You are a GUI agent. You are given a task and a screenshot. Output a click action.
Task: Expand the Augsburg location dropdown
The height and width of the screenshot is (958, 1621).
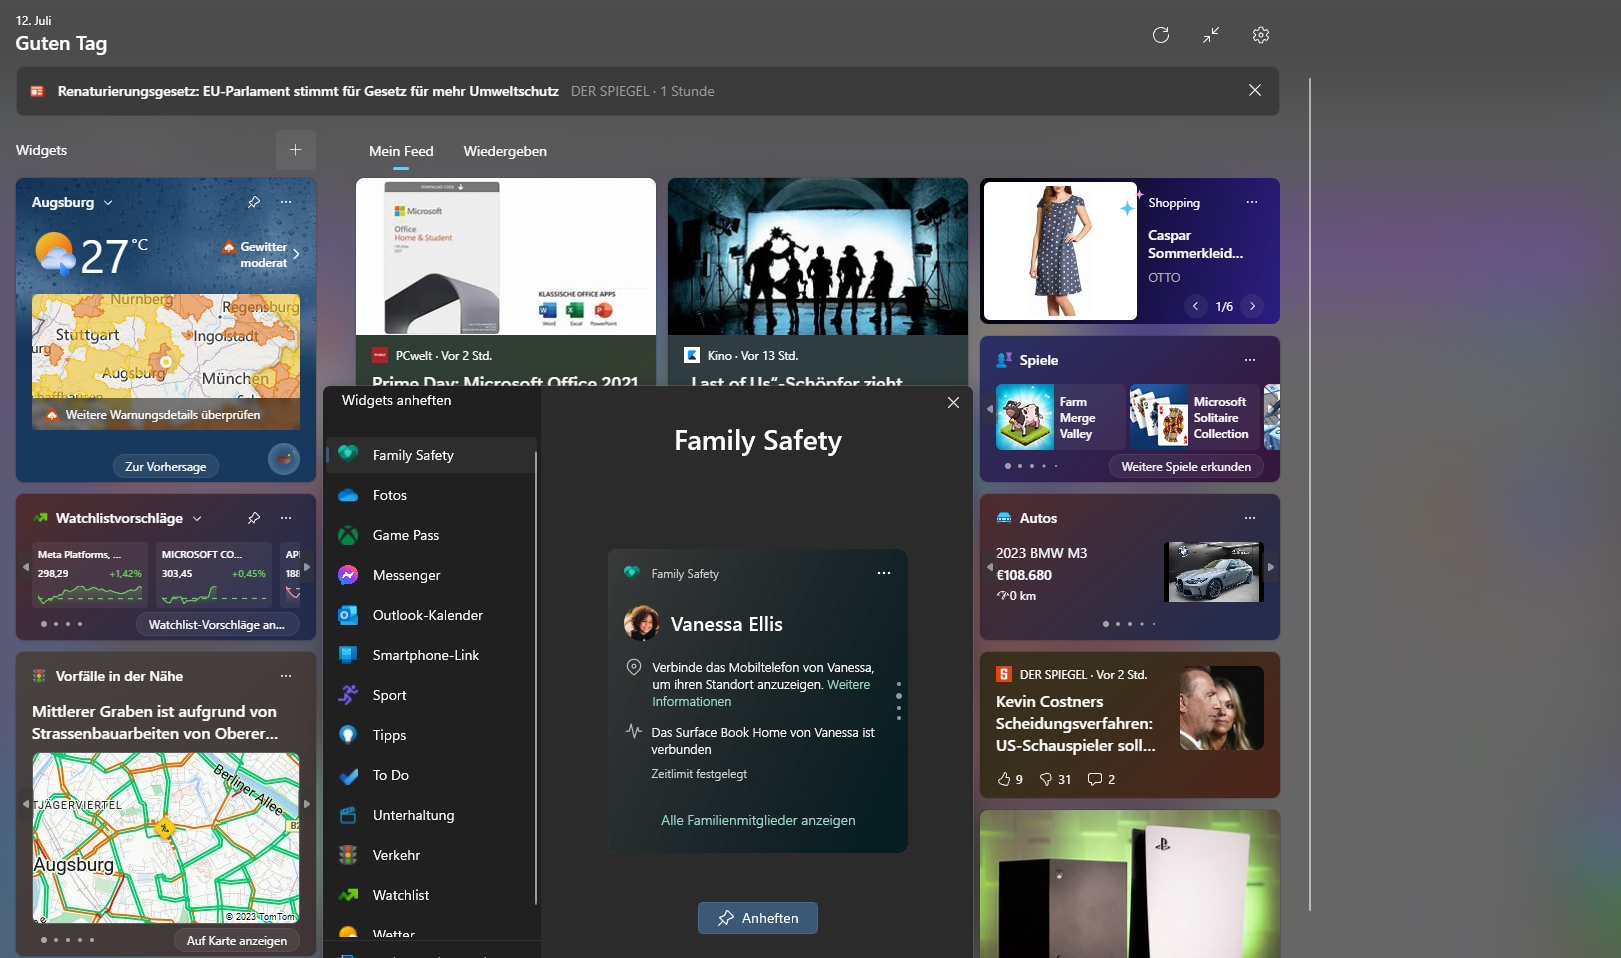[109, 202]
